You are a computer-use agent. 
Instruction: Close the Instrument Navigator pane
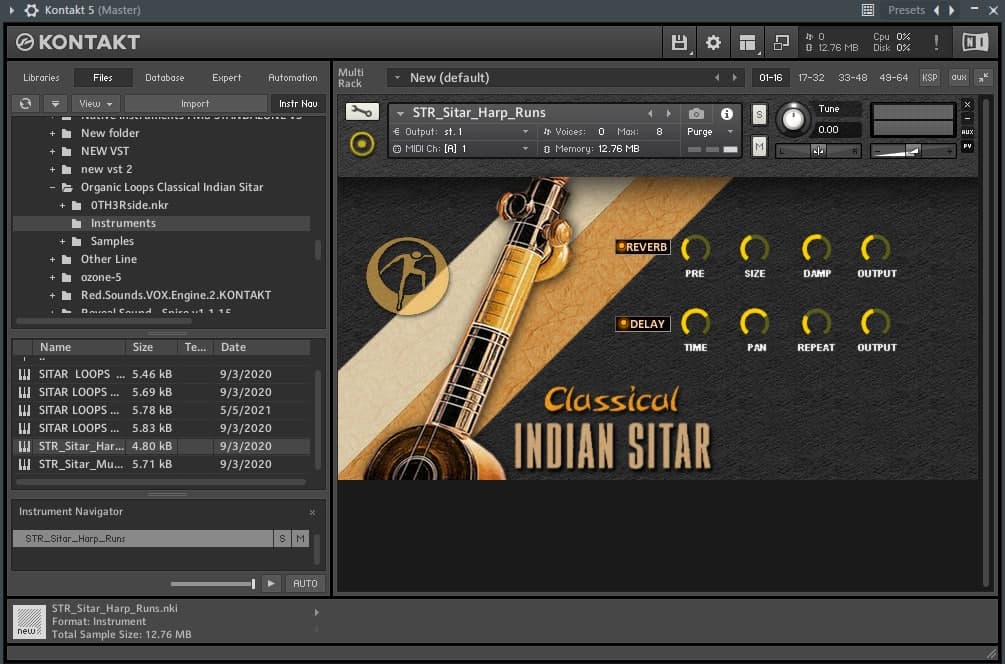click(x=312, y=512)
